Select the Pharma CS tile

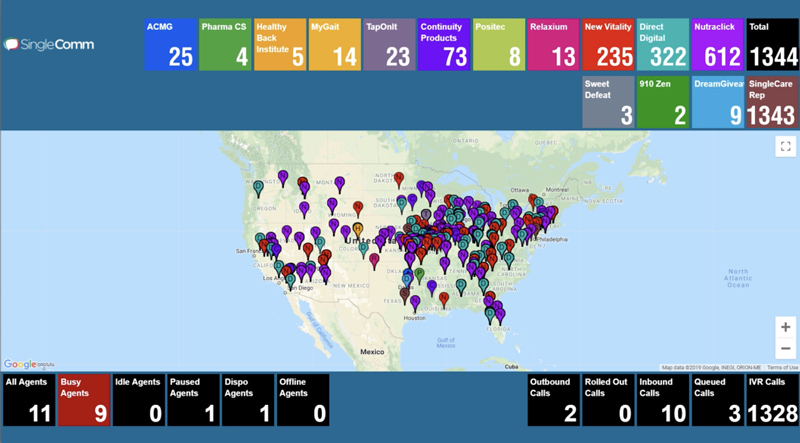tap(225, 45)
